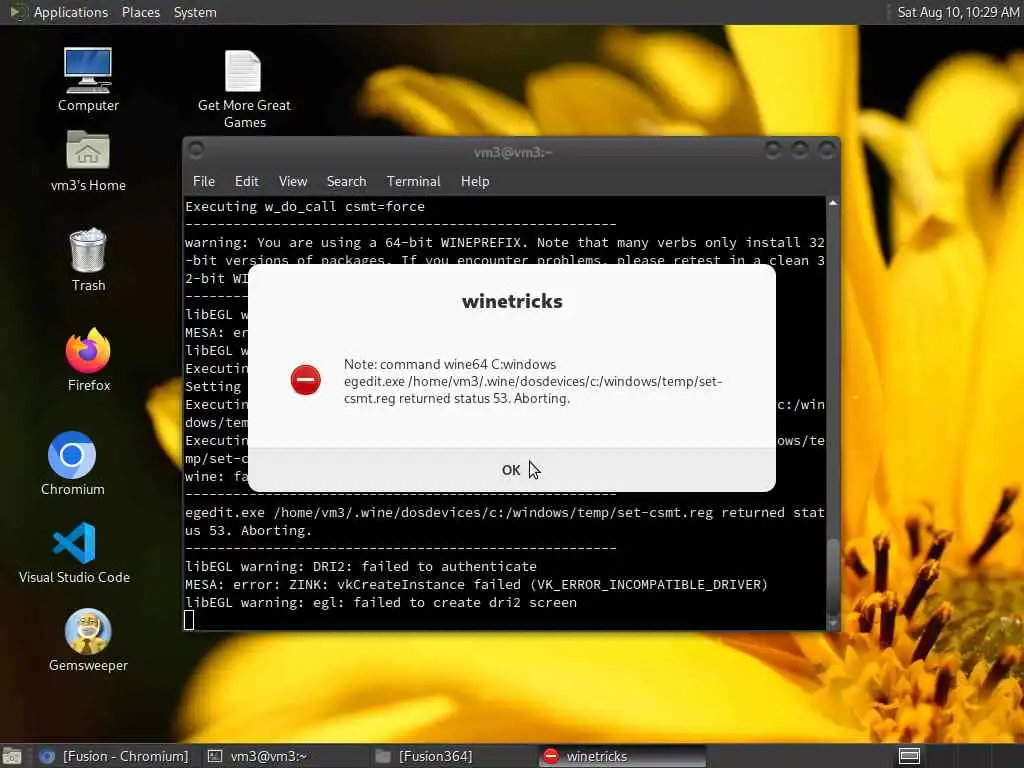Open the terminal Help menu
Screen dimensions: 1024x768
(x=475, y=182)
